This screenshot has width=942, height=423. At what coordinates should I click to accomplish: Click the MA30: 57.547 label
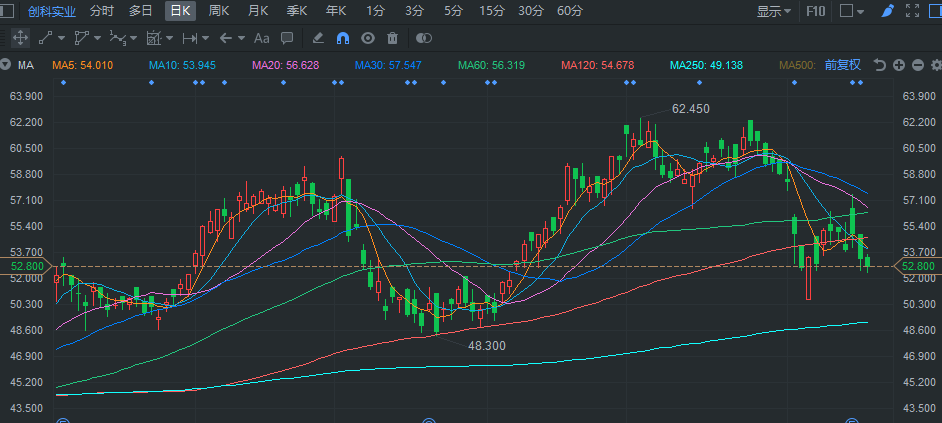(388, 65)
